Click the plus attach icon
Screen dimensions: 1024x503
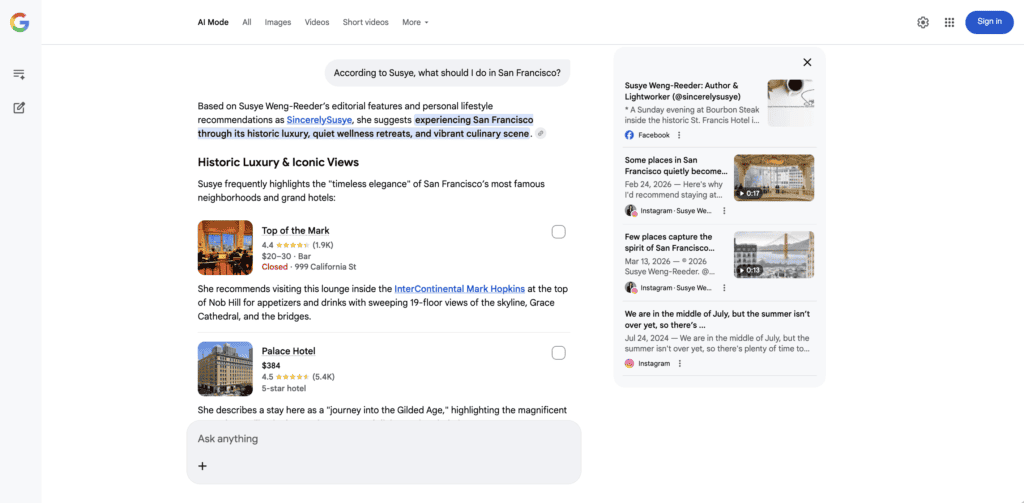[202, 466]
